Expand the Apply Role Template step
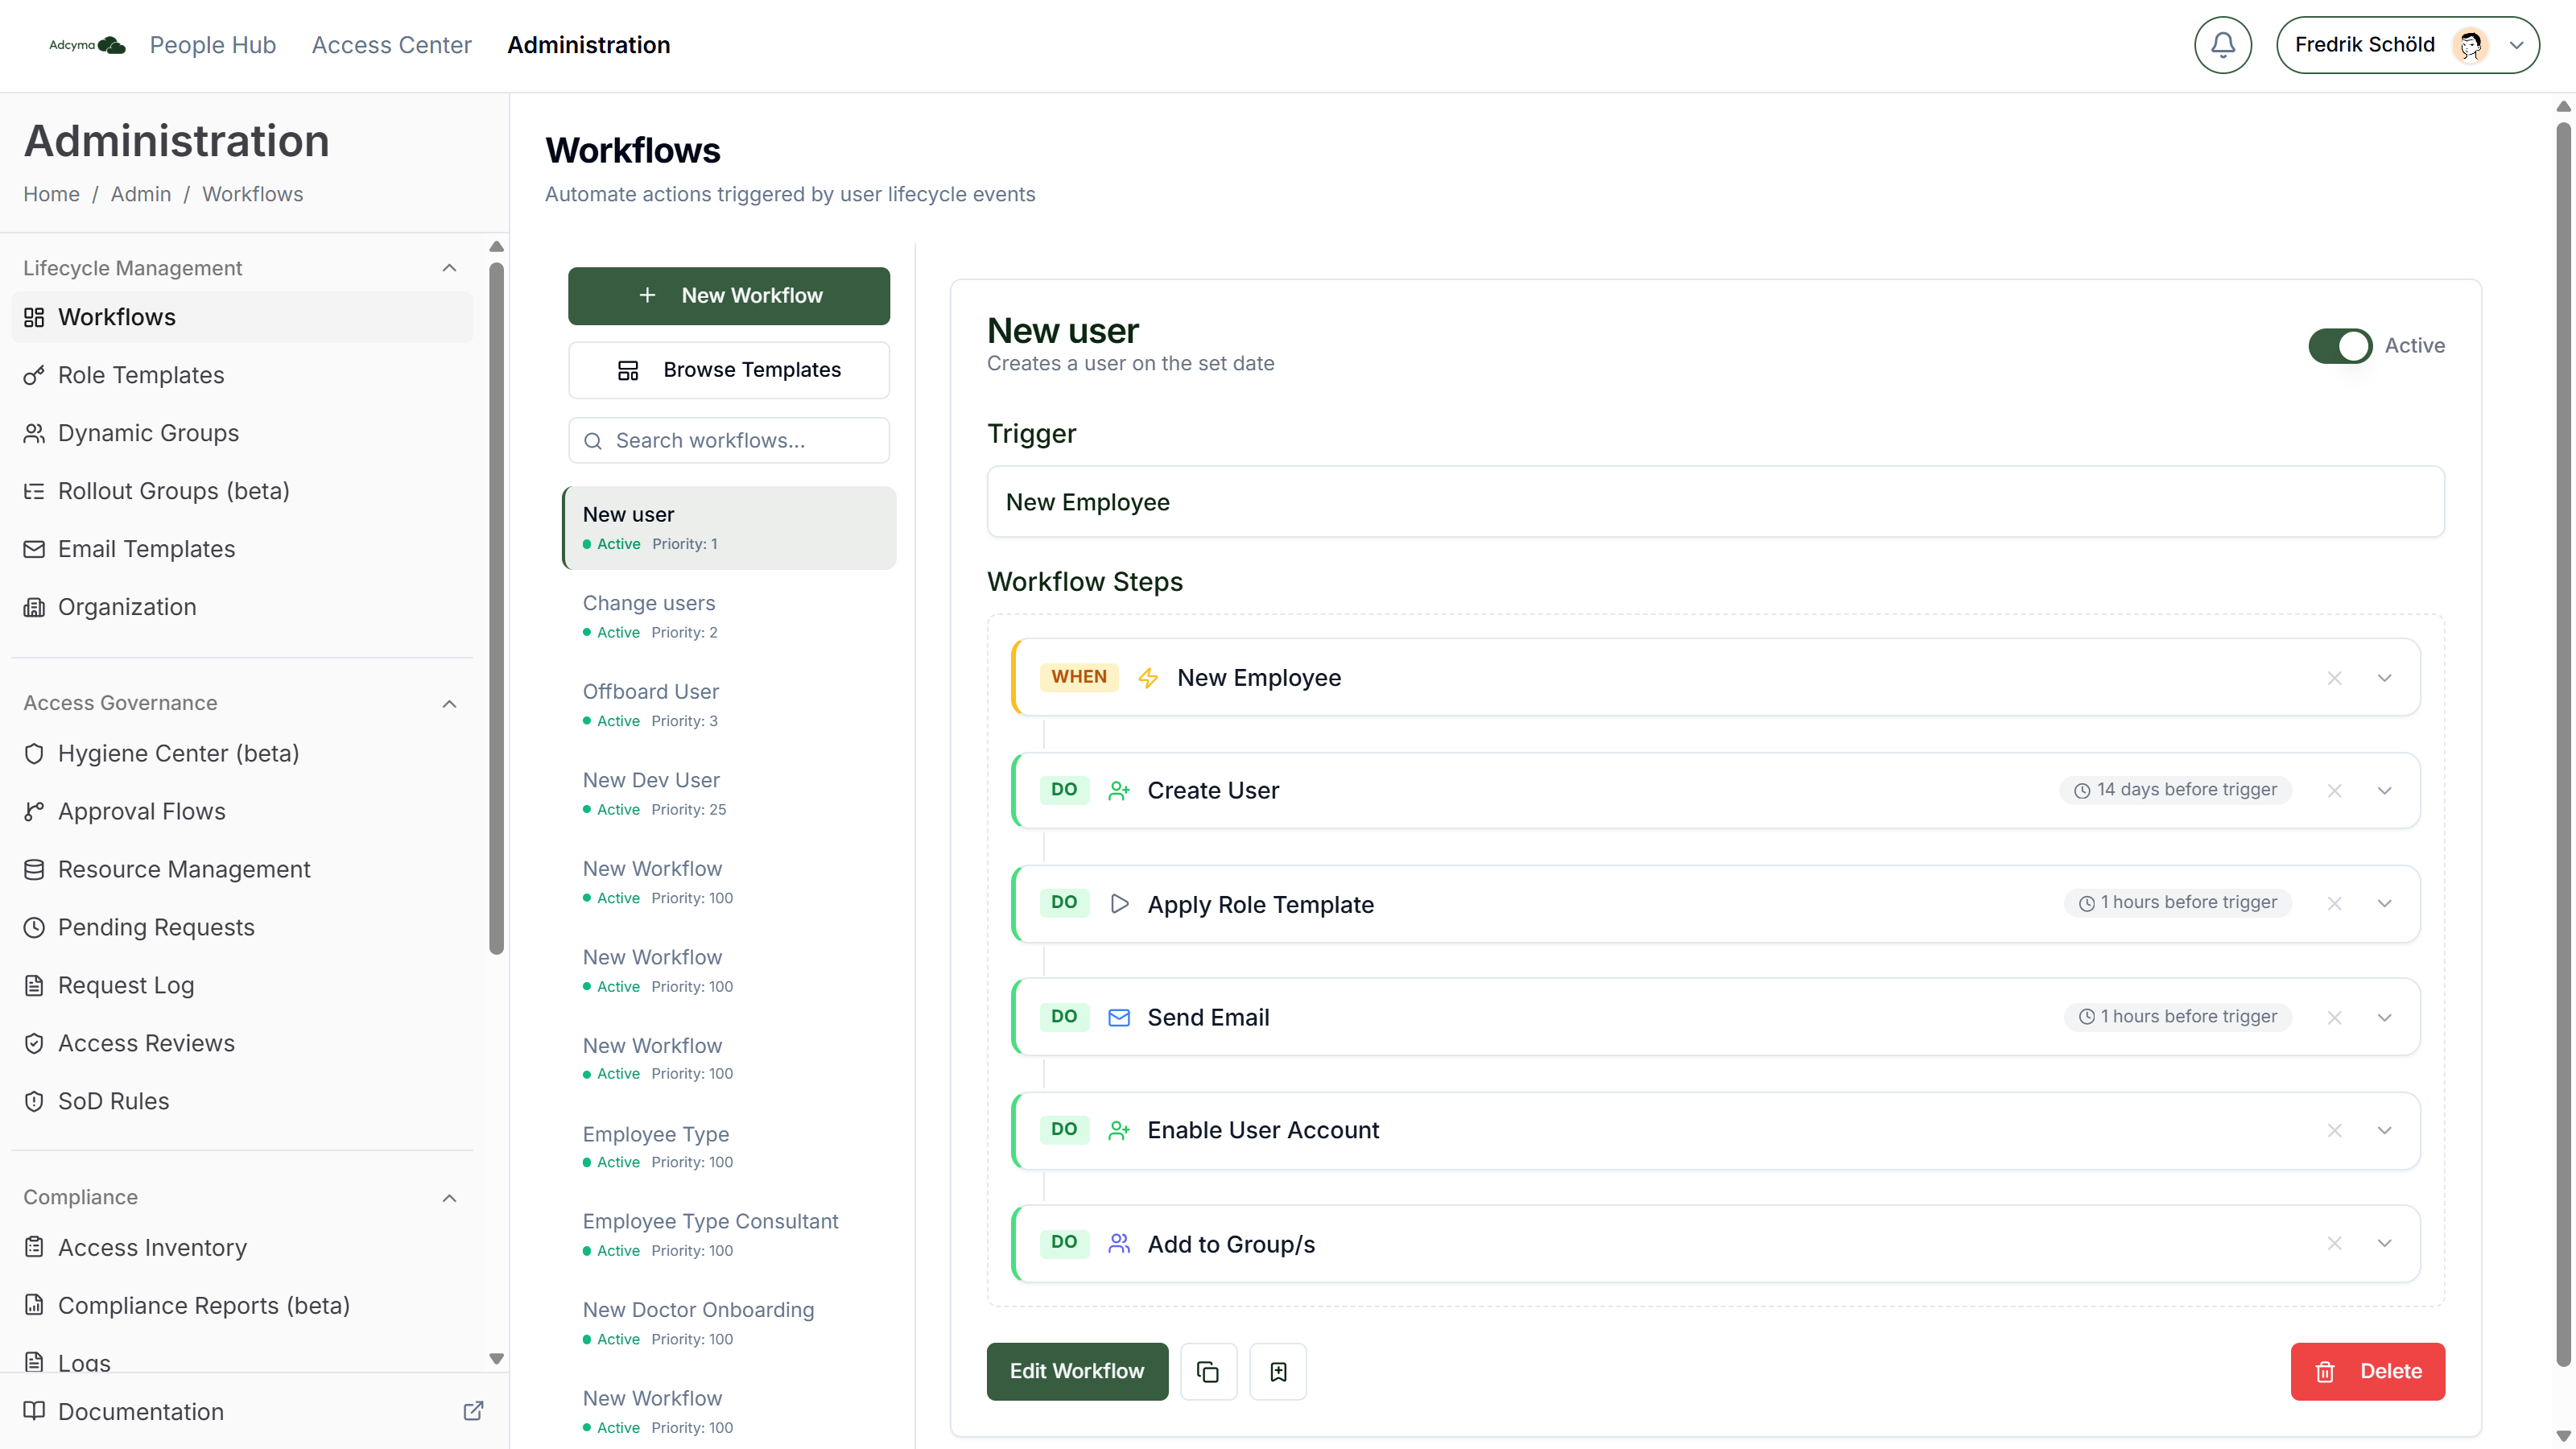Viewport: 2576px width, 1449px height. tap(2384, 903)
